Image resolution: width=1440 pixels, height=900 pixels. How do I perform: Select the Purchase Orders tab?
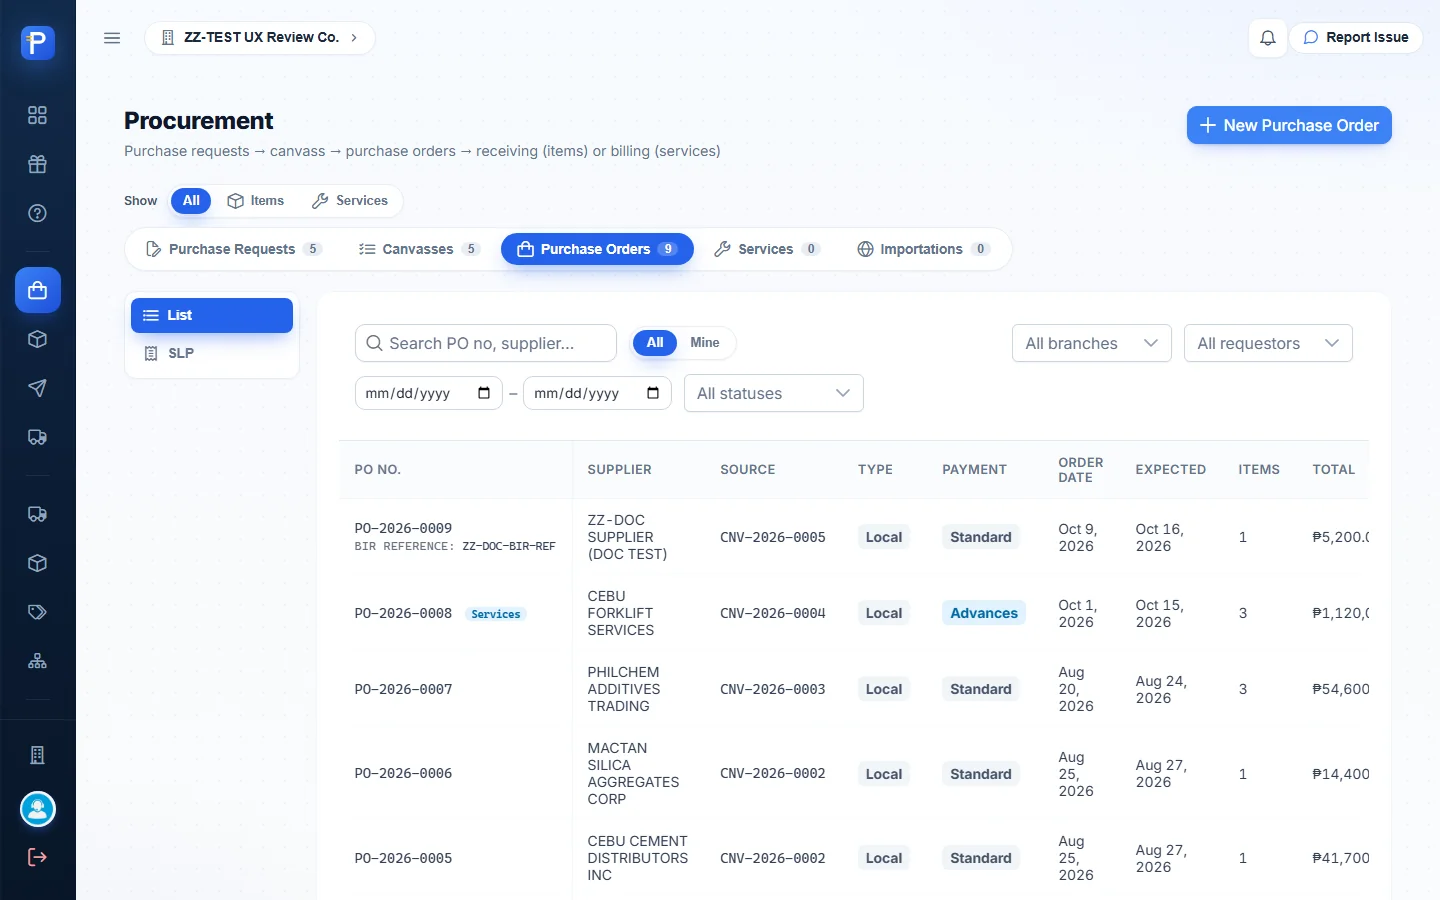coord(597,249)
